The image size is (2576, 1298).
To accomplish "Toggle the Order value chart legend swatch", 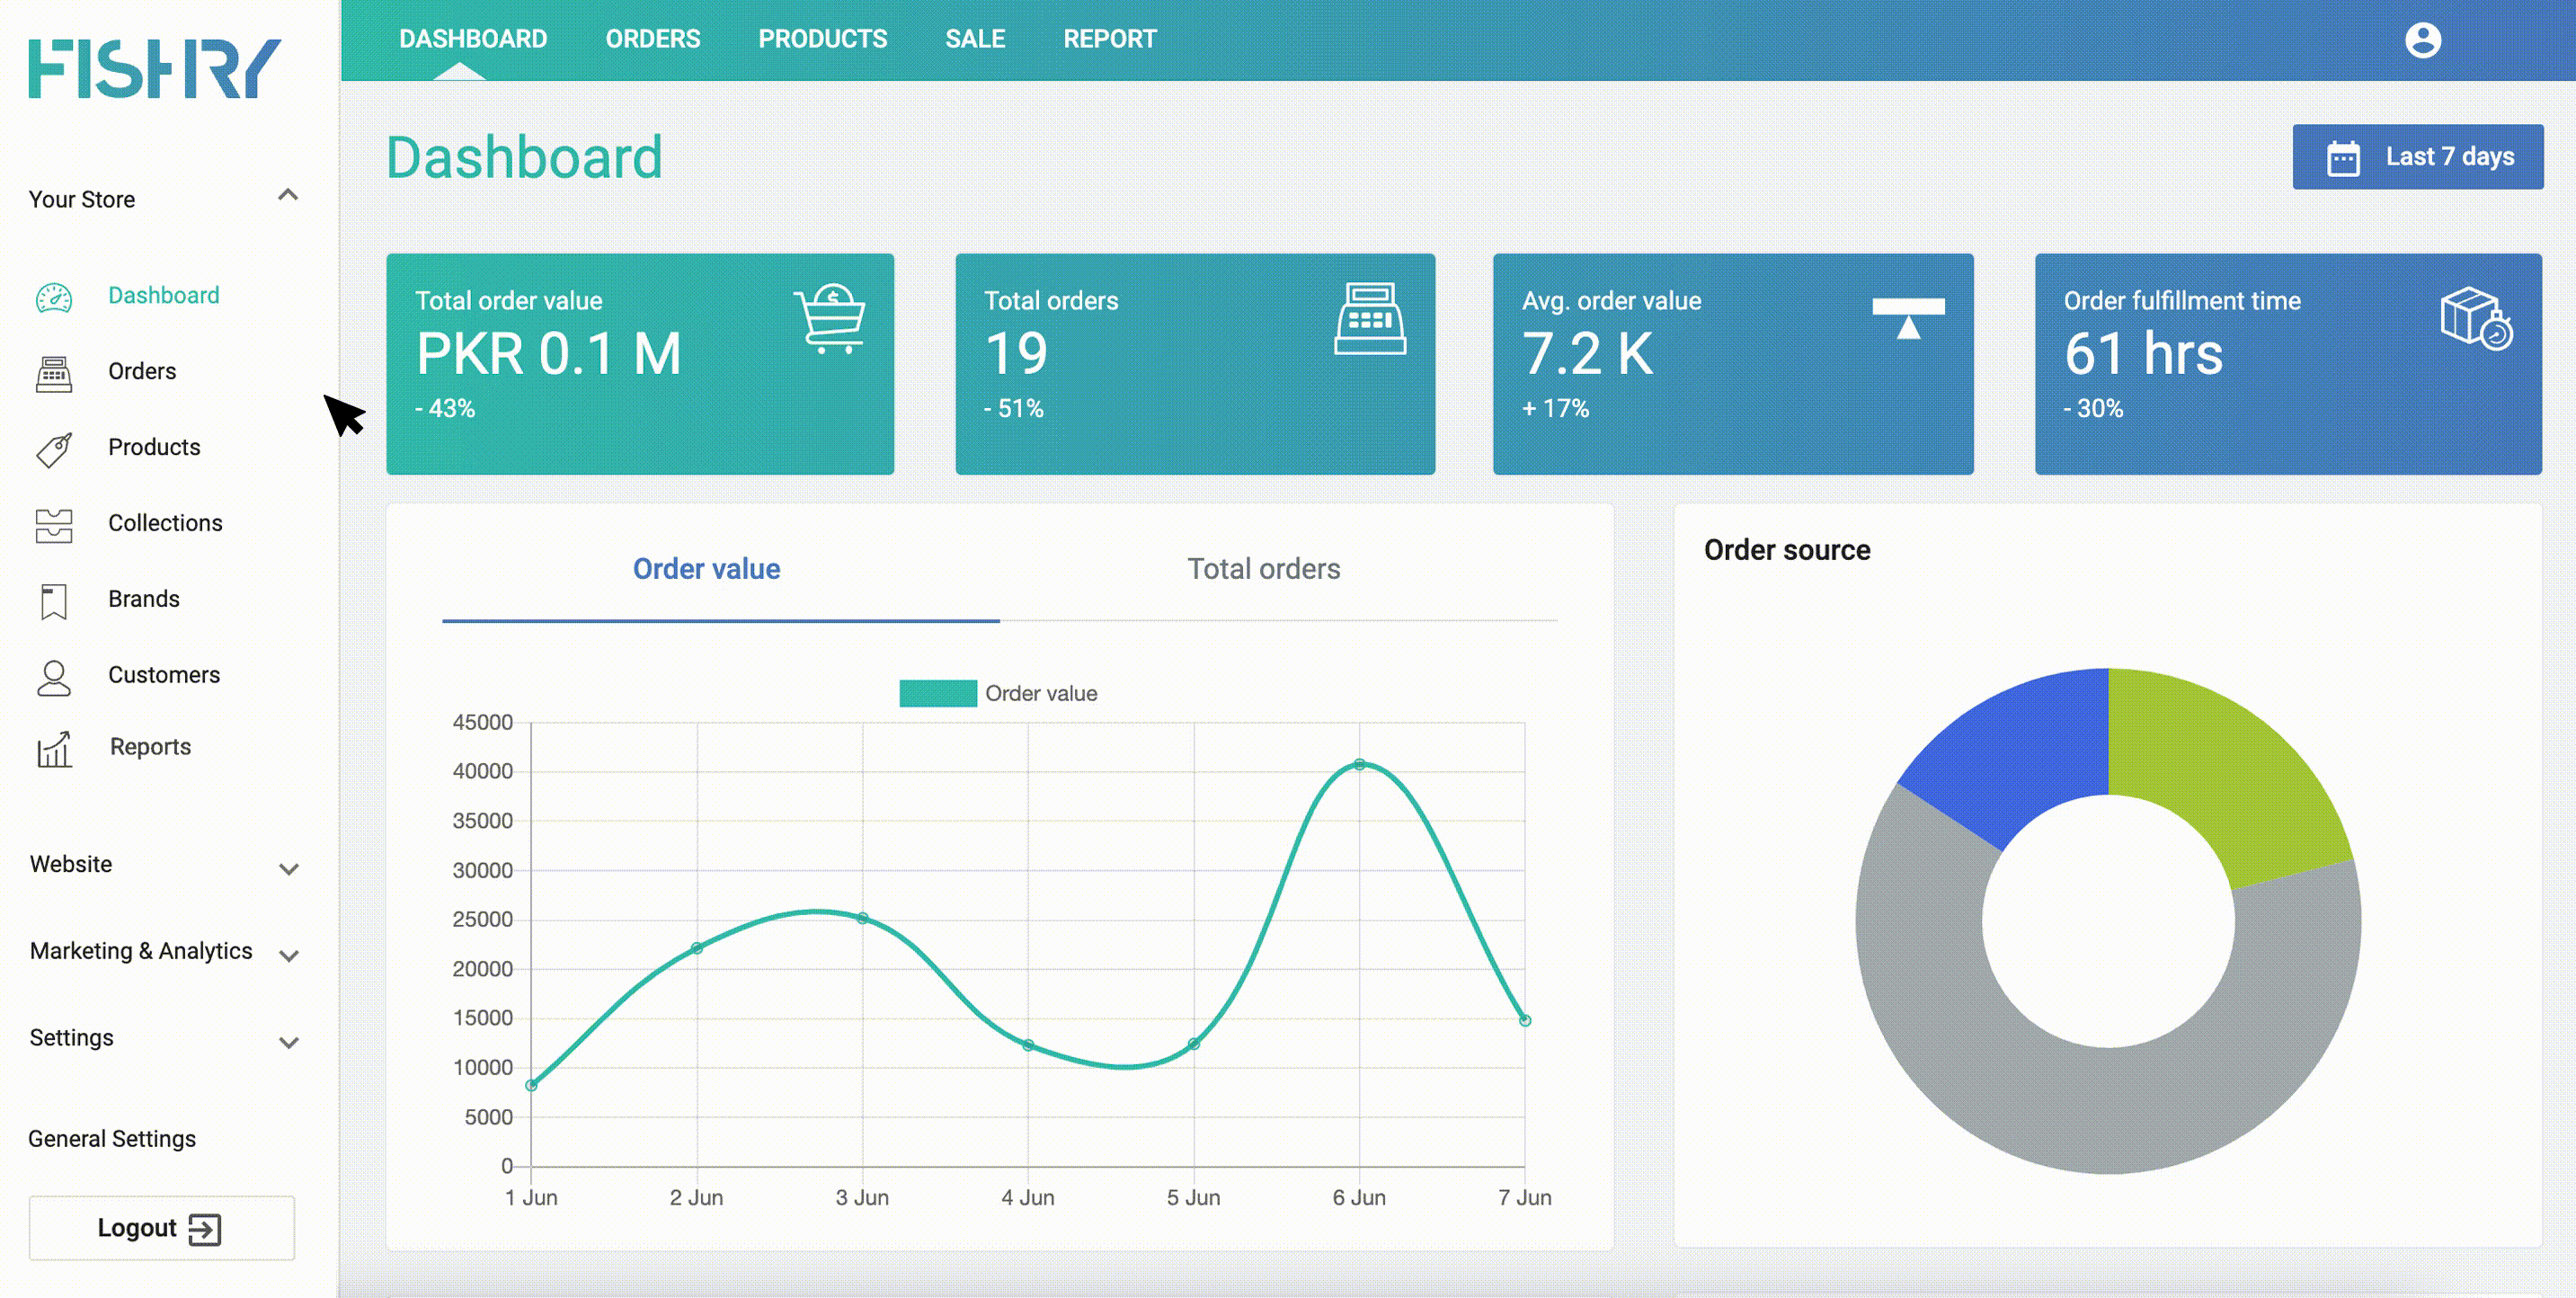I will pyautogui.click(x=937, y=693).
